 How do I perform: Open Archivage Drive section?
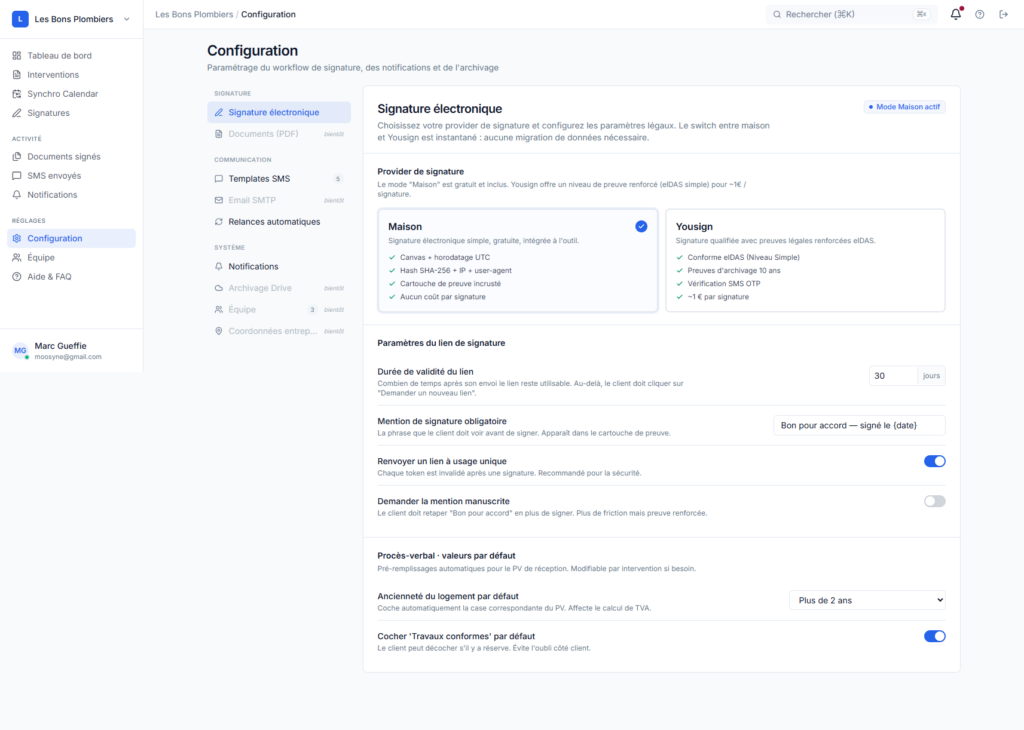click(279, 288)
